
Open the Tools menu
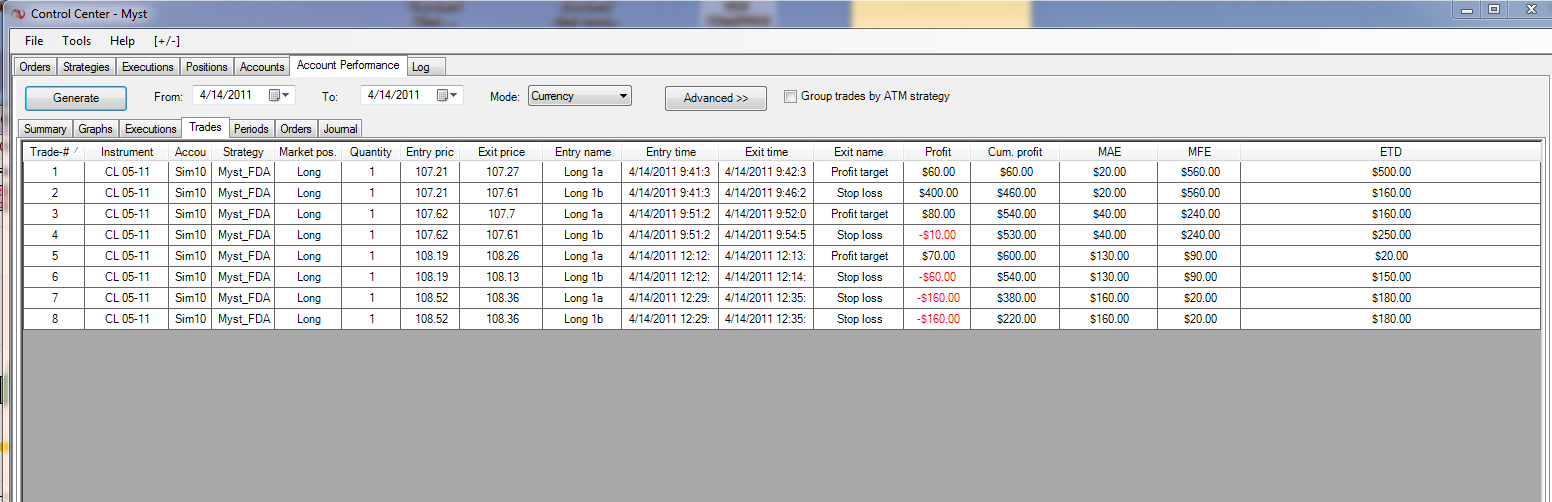[x=76, y=41]
